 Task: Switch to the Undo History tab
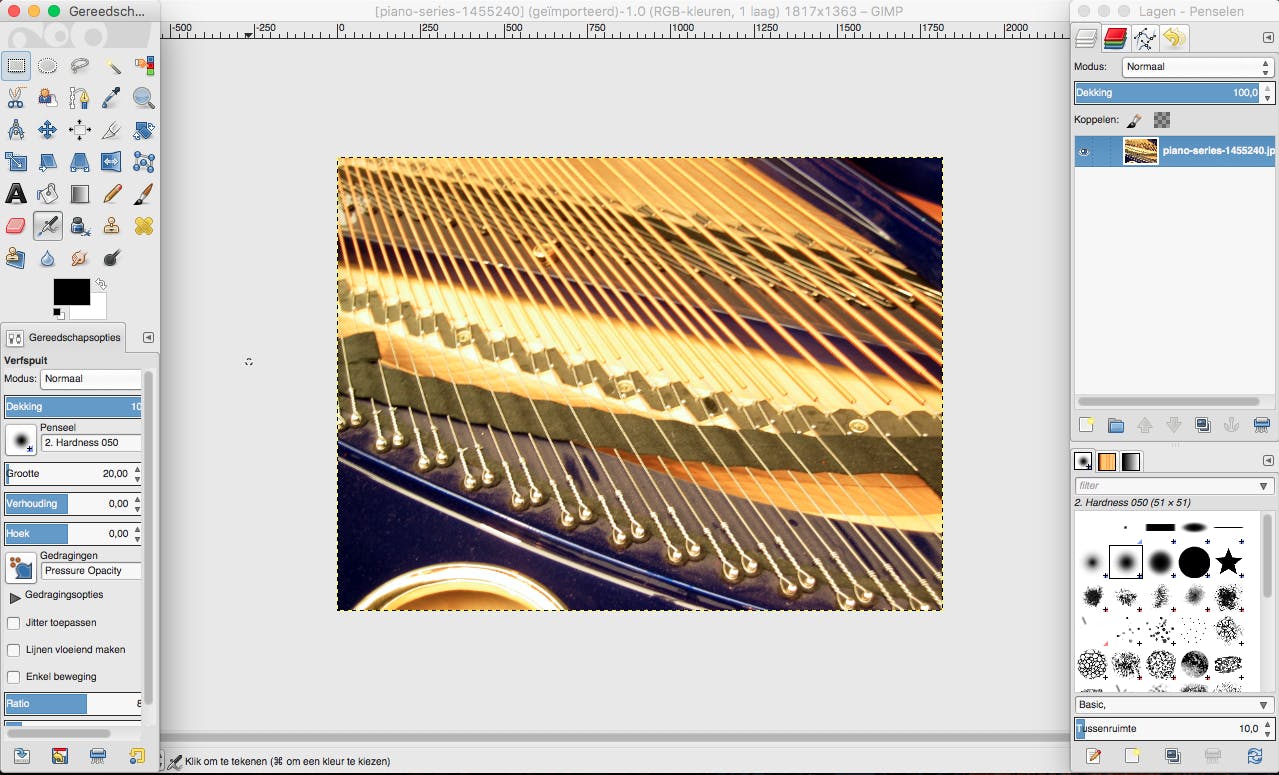[1174, 39]
